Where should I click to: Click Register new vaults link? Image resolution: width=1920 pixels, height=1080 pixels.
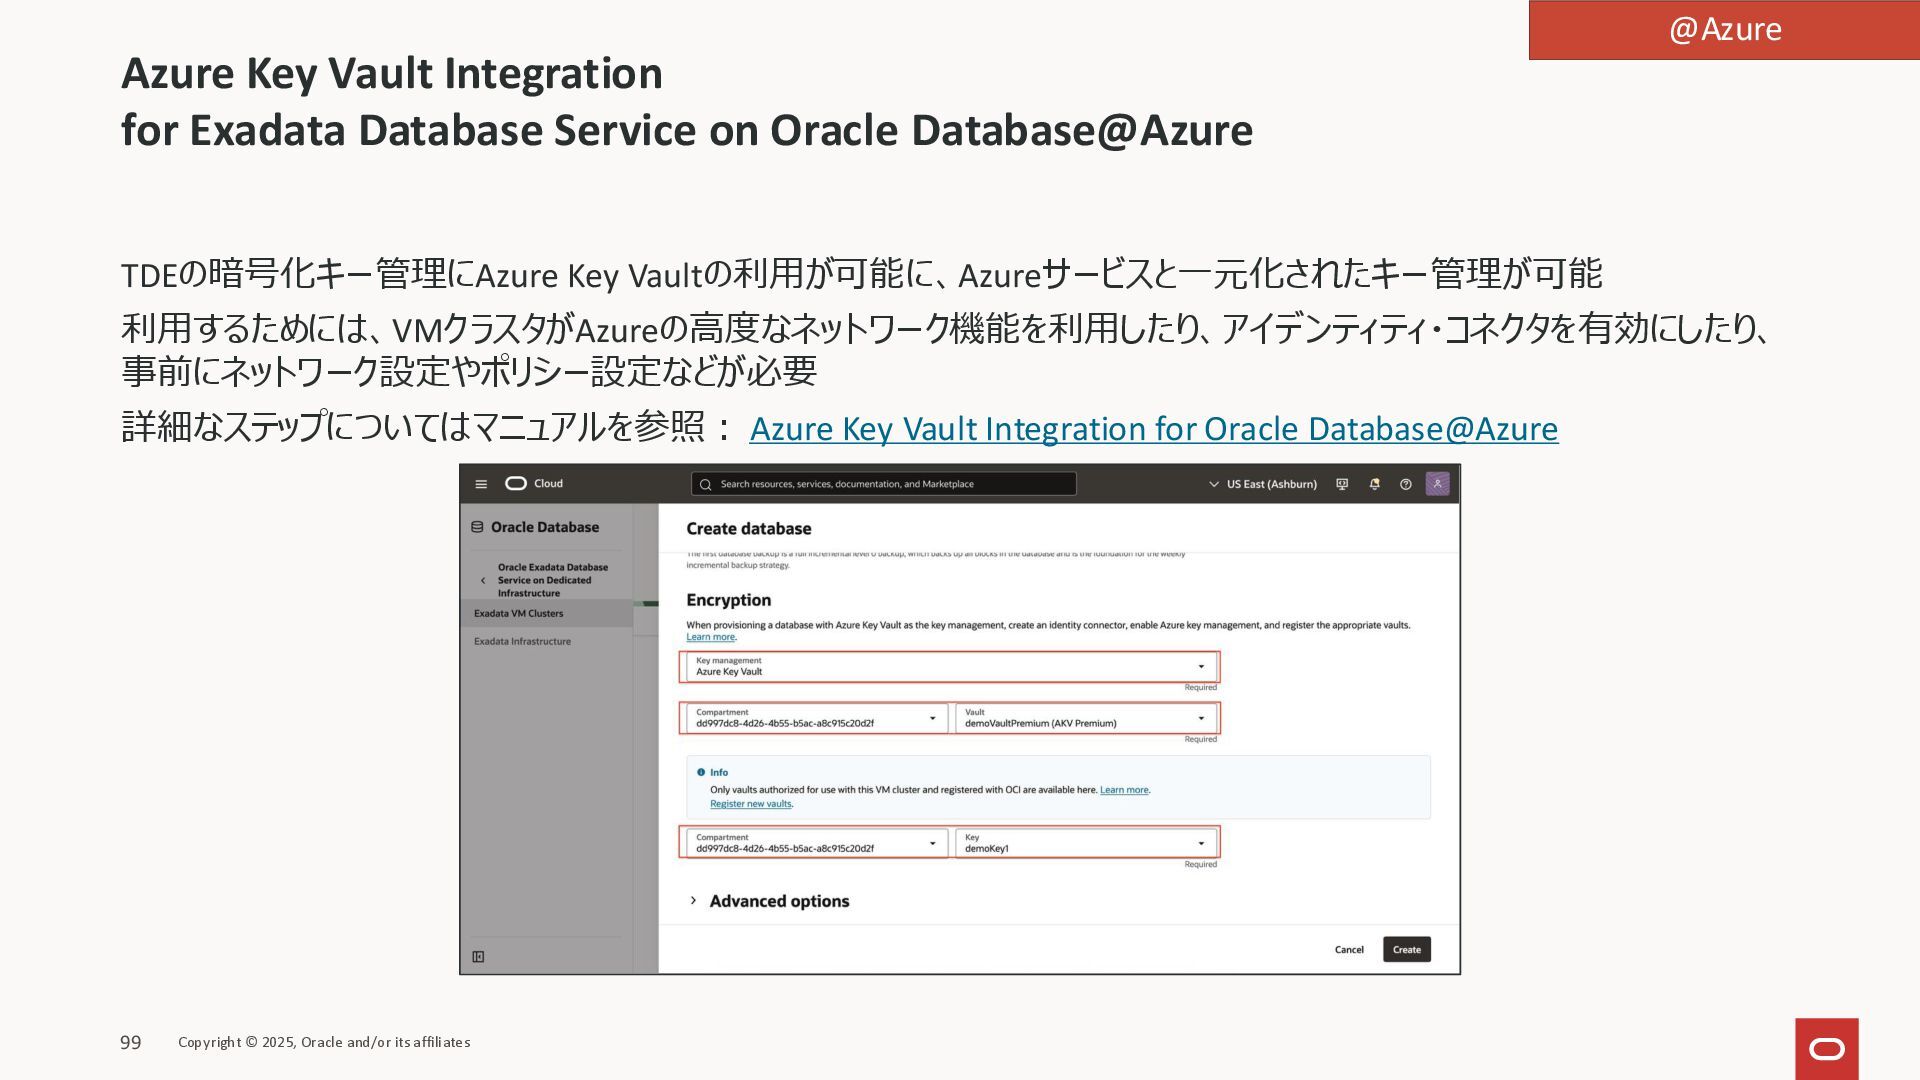tap(750, 804)
